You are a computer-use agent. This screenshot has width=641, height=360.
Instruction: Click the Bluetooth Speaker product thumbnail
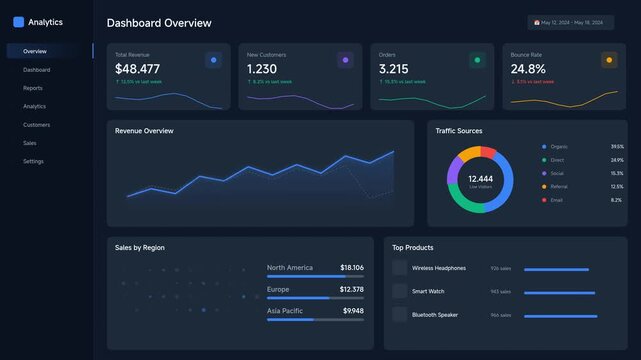(399, 315)
